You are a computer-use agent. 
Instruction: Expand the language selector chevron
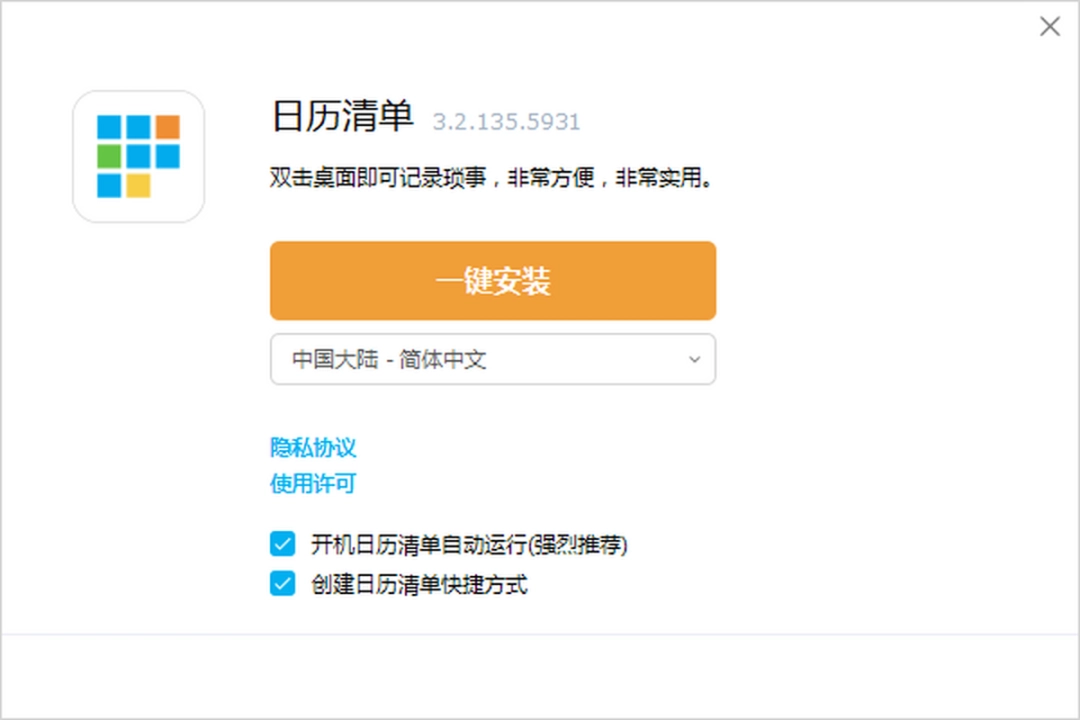(x=695, y=359)
